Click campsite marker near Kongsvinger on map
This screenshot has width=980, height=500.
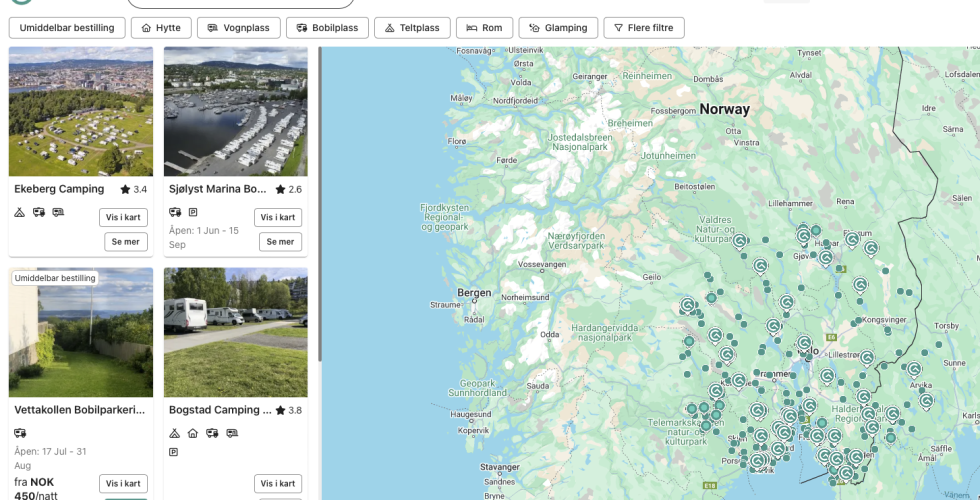point(860,285)
